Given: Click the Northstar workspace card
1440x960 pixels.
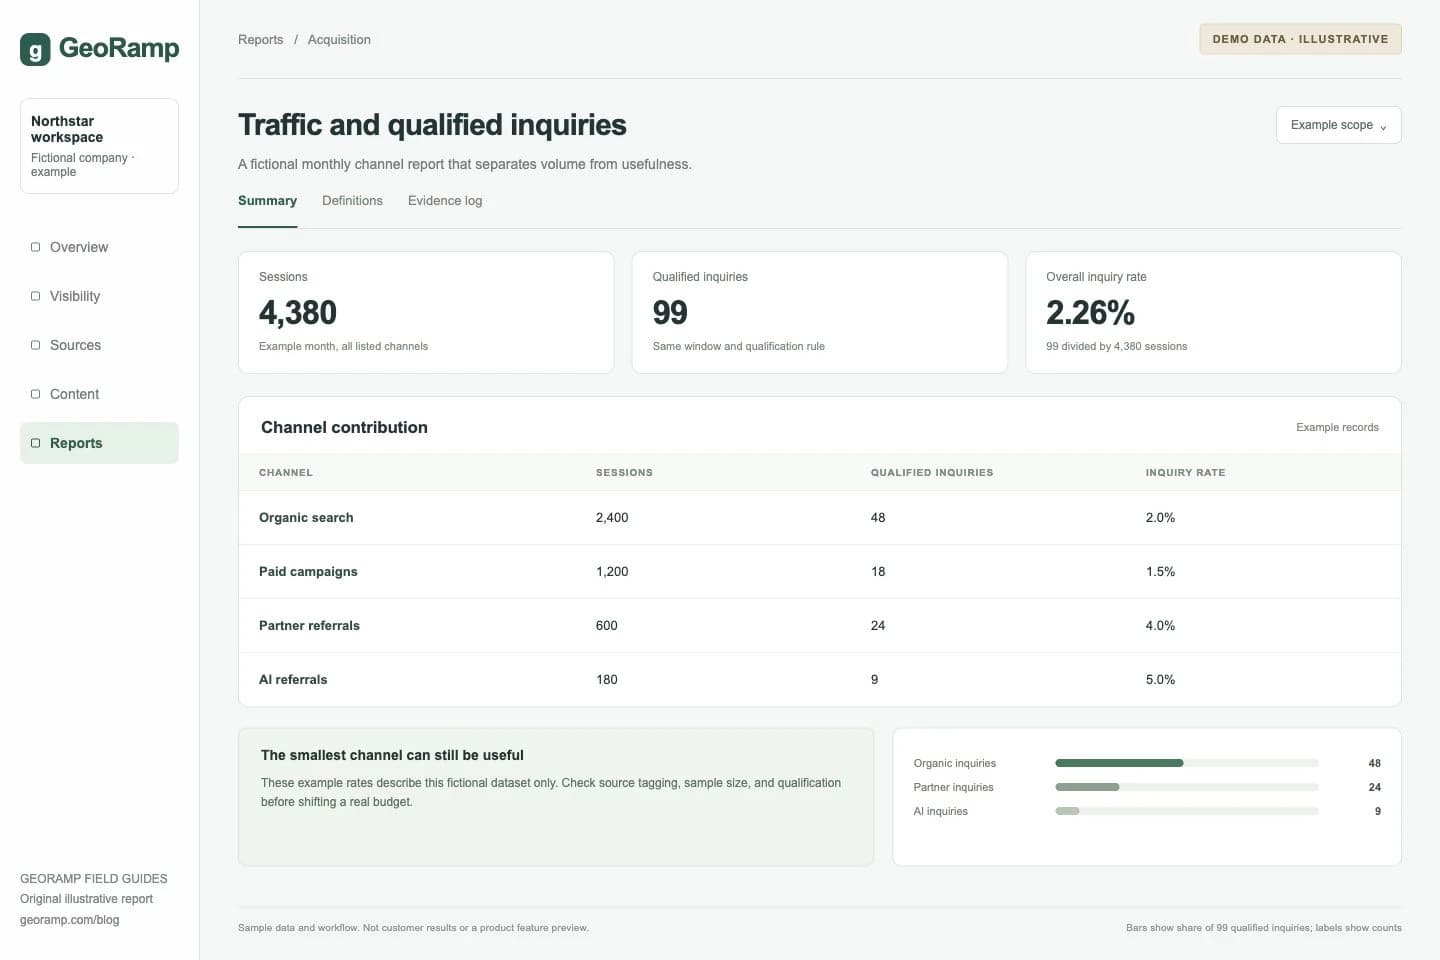Looking at the screenshot, I should [99, 146].
